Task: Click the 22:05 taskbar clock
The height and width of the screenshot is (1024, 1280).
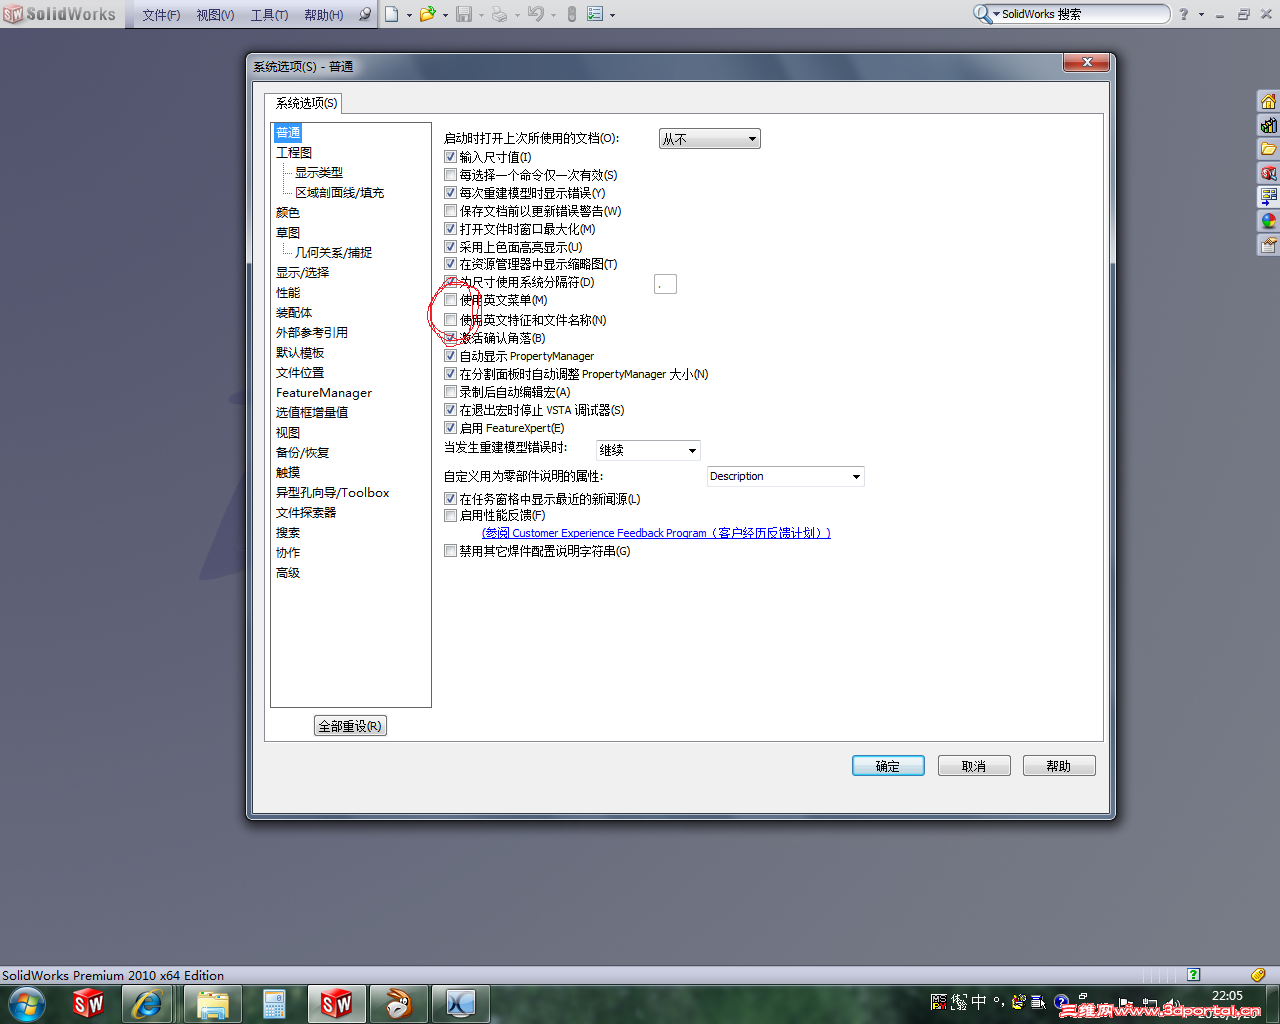Action: click(1227, 996)
